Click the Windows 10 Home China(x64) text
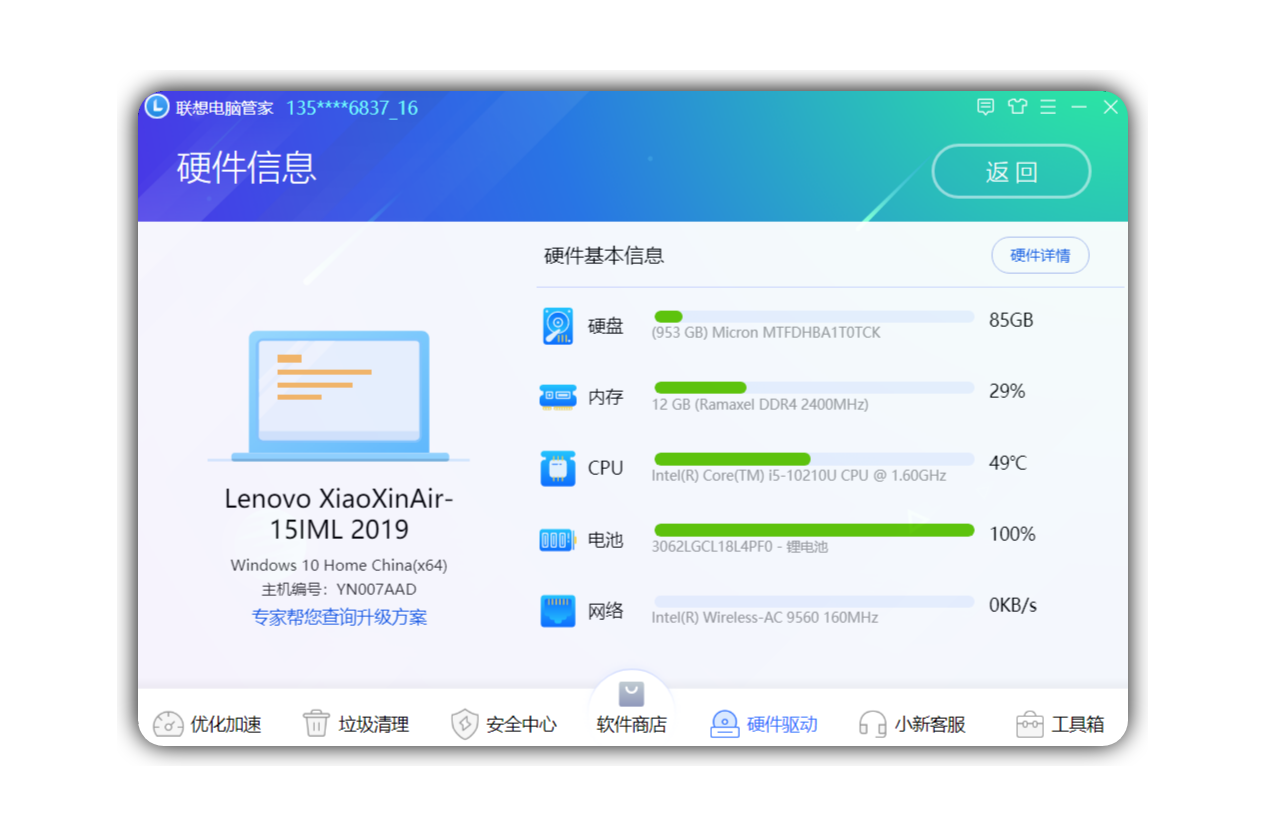 point(339,565)
